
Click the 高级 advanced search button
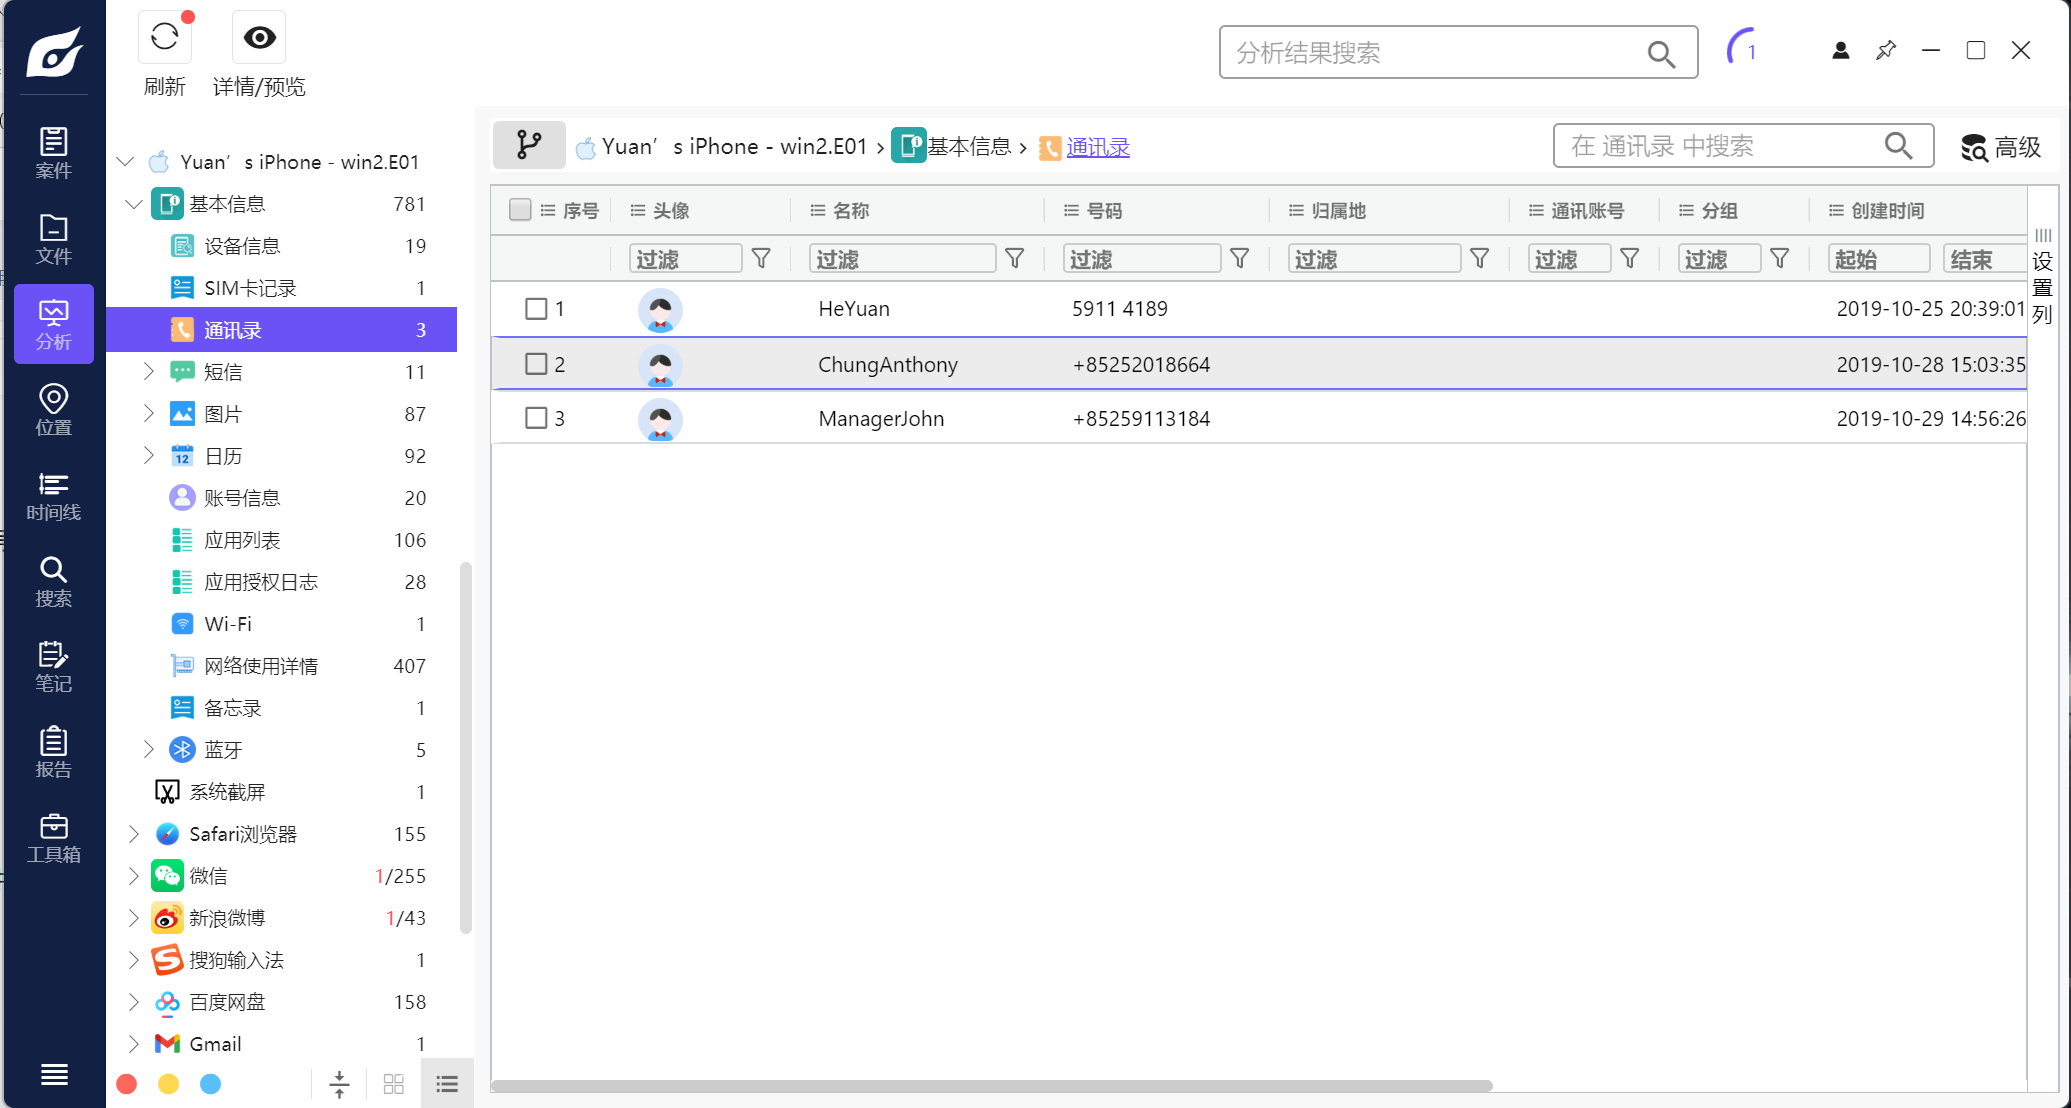2001,147
